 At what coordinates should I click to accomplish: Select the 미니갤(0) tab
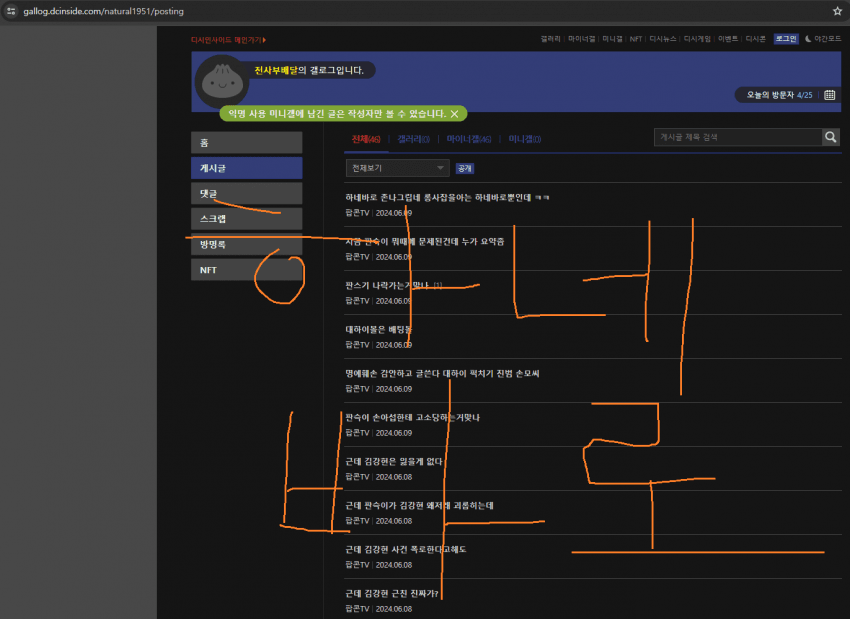524,139
